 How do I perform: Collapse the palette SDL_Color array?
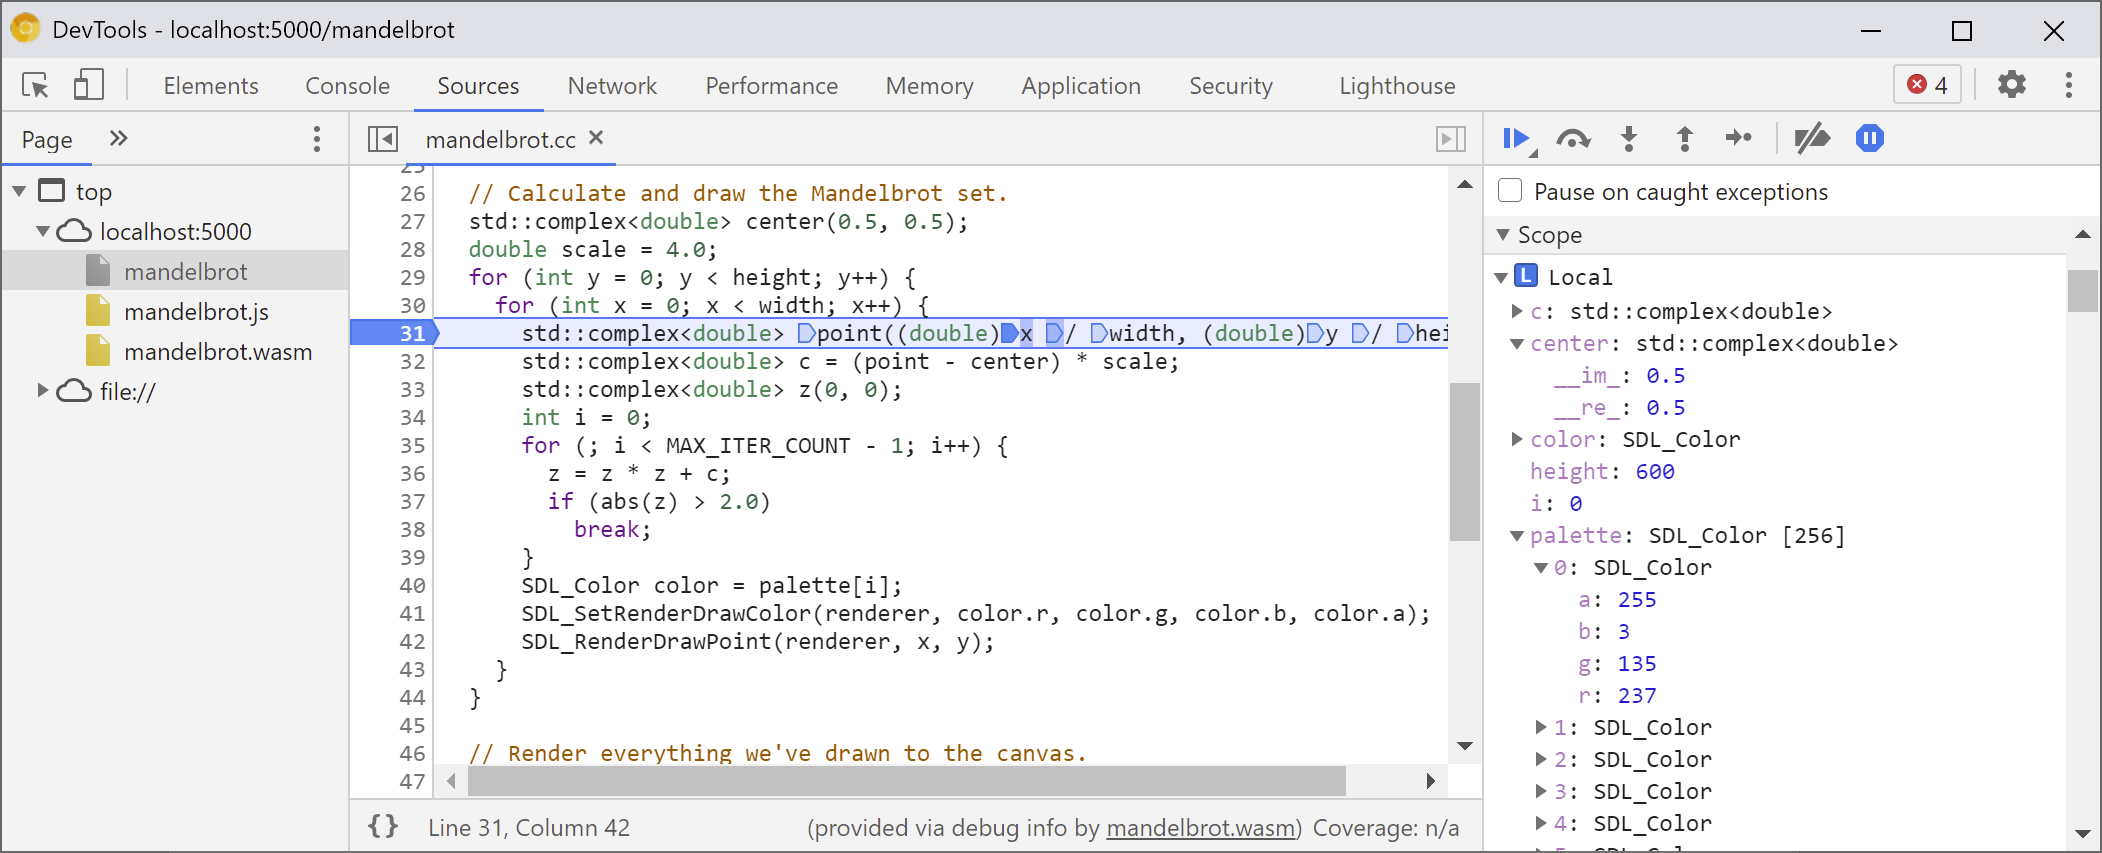coord(1517,536)
